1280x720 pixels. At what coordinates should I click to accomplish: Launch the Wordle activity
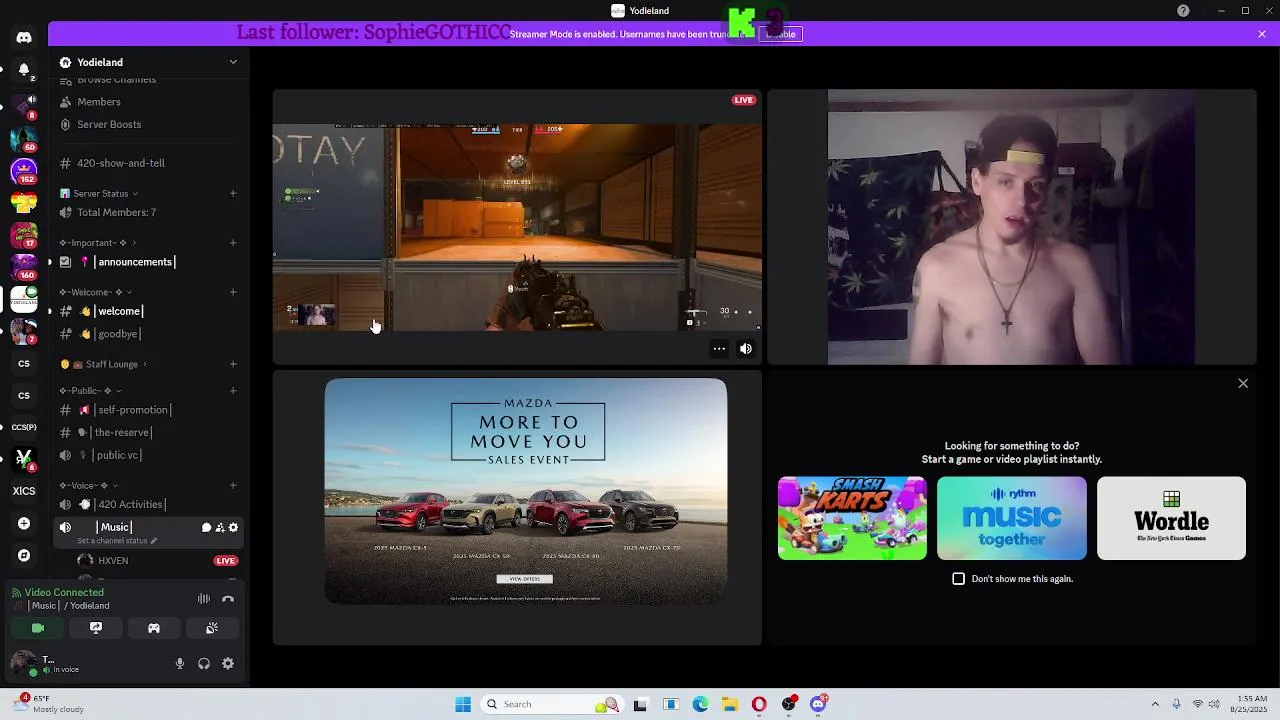coord(1171,518)
